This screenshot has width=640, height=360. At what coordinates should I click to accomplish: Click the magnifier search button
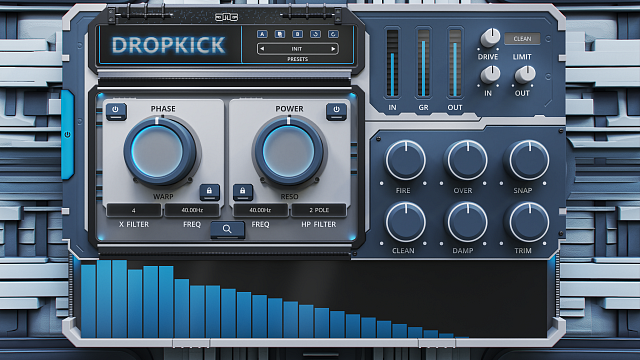pos(227,229)
